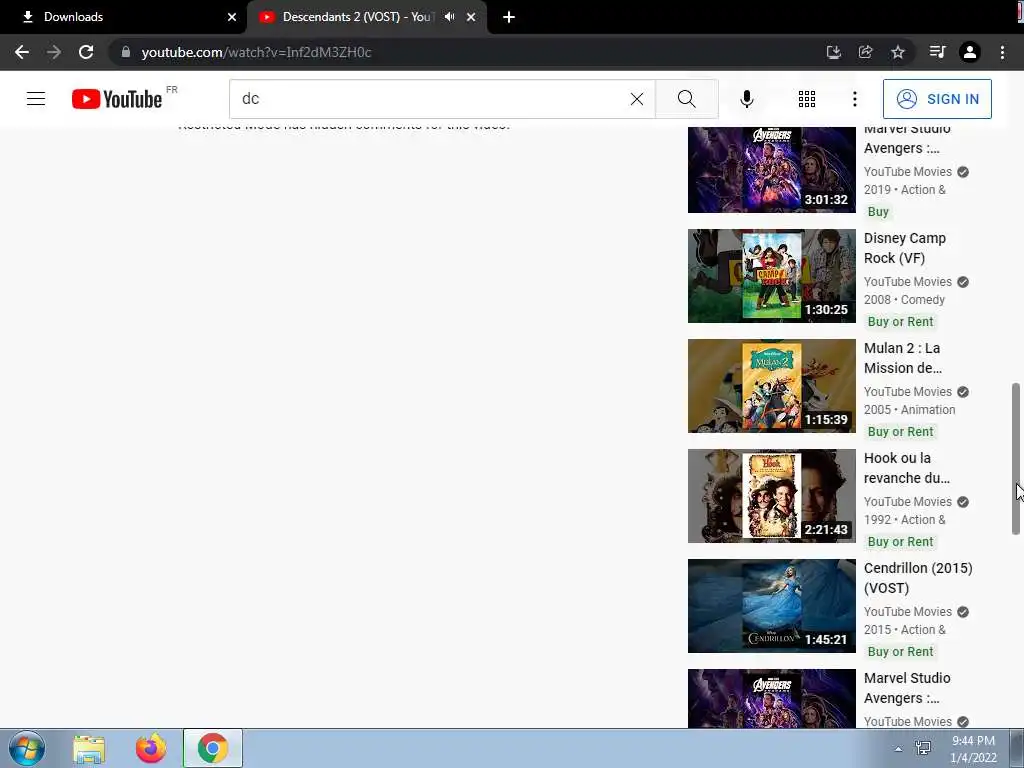1024x768 pixels.
Task: Open Mulan 2 movie thumbnail
Action: tap(771, 385)
